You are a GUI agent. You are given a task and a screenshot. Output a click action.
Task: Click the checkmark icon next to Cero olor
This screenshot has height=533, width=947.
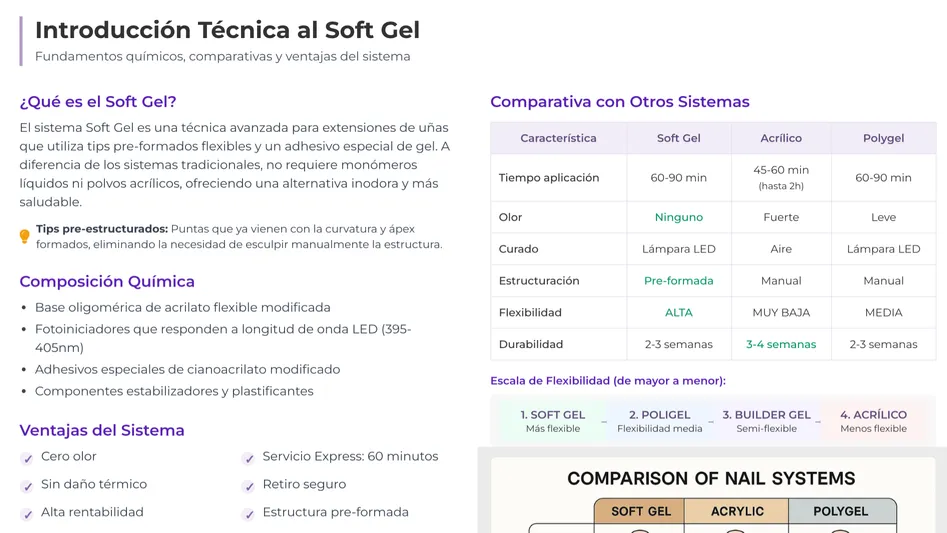click(x=27, y=458)
